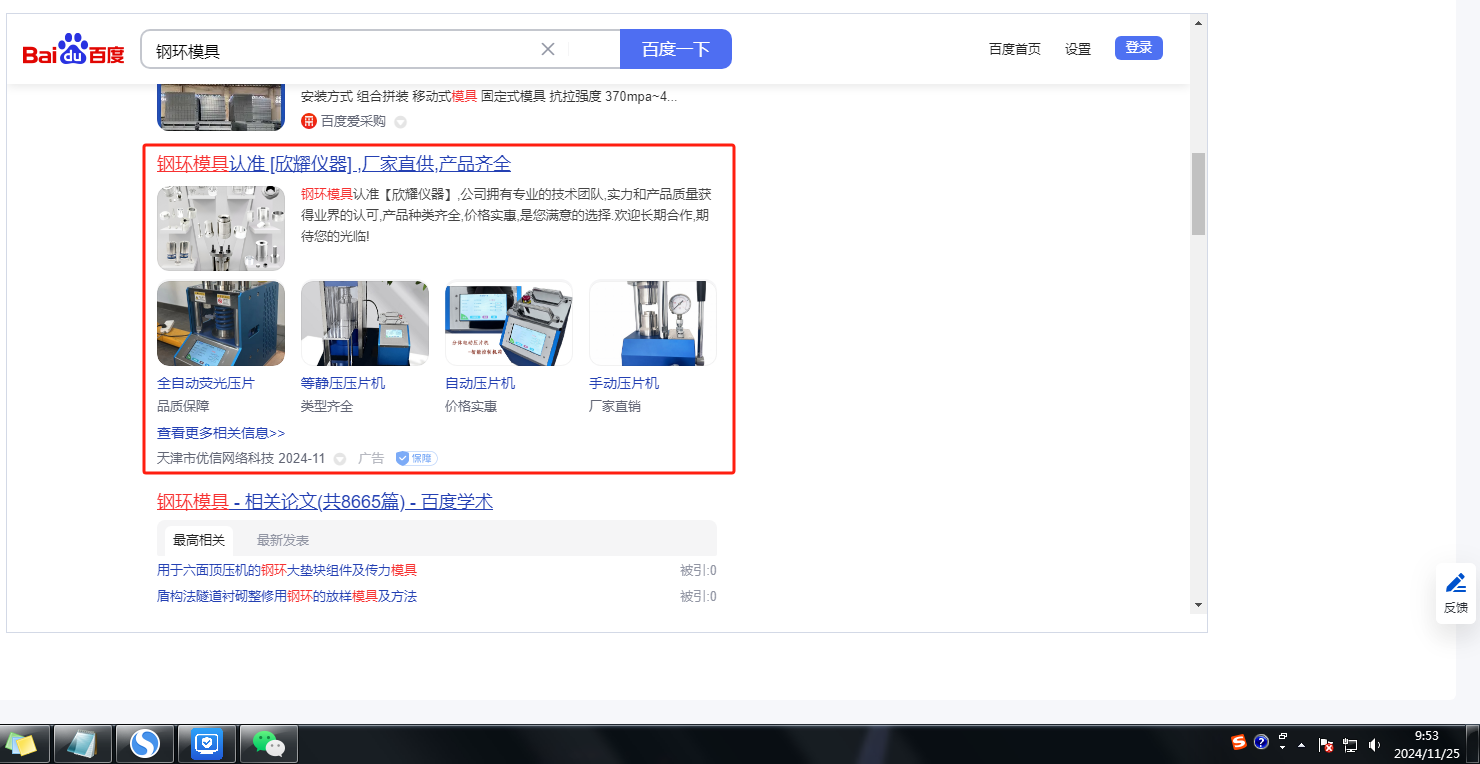
Task: Click the 类型齐全 caption
Action: click(x=327, y=406)
